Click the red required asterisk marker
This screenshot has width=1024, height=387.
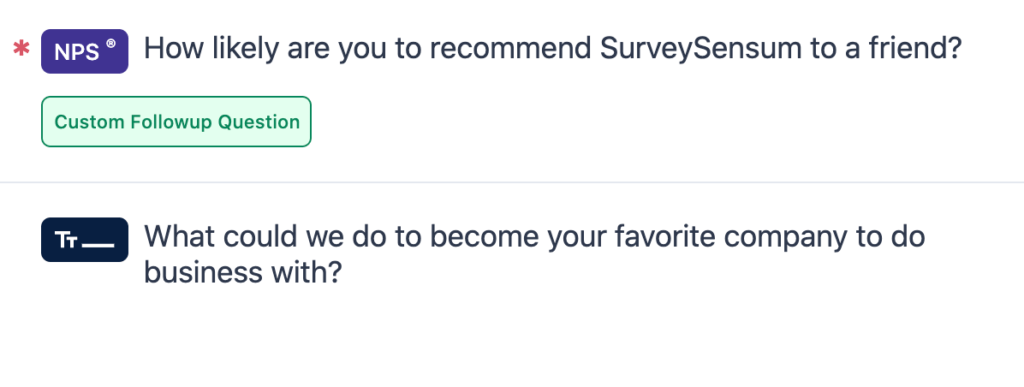click(x=22, y=50)
